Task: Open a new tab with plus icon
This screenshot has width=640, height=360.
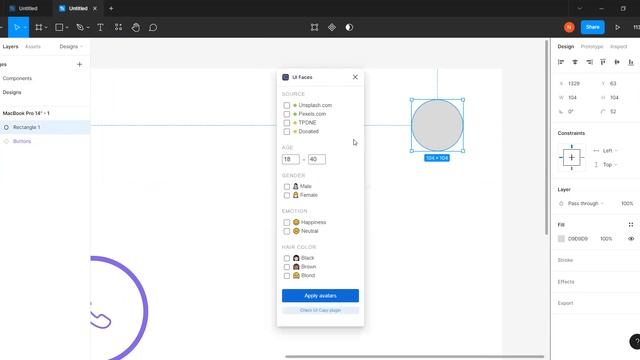Action: [111, 8]
